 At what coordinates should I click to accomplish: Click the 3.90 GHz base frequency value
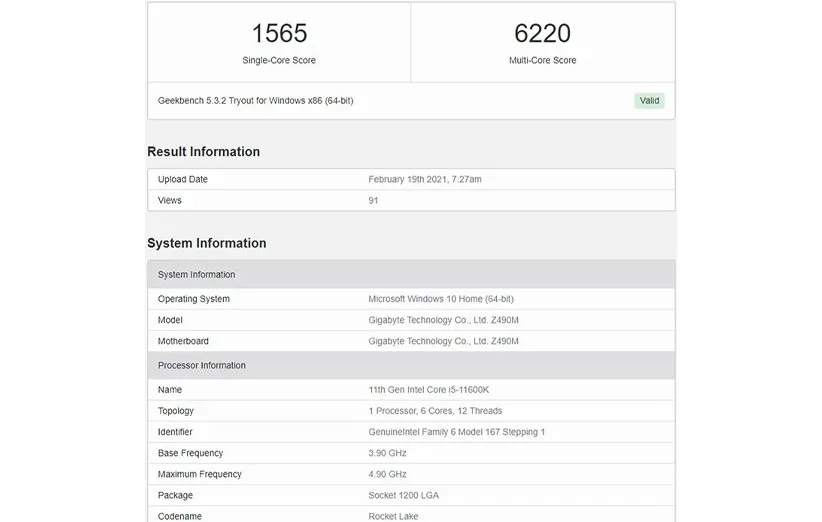(x=390, y=453)
